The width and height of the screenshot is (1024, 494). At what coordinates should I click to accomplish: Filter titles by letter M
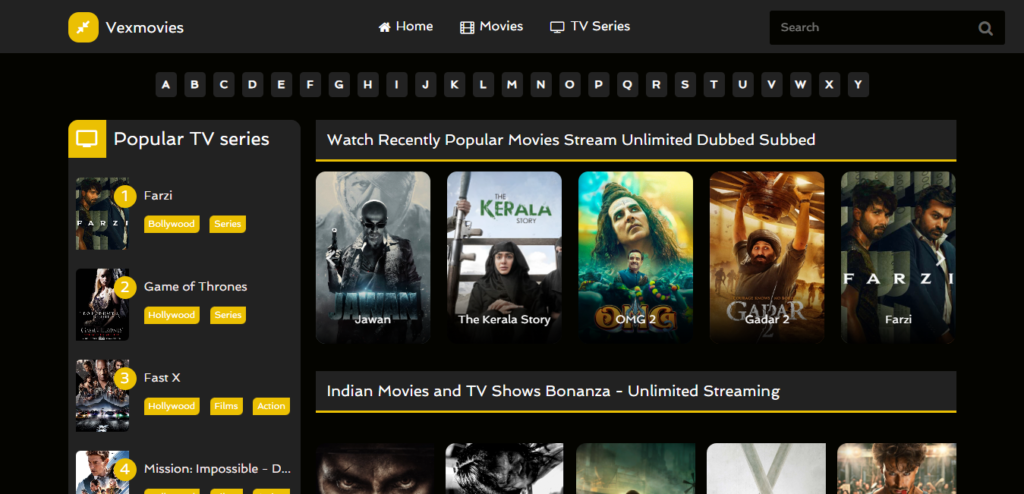click(512, 85)
